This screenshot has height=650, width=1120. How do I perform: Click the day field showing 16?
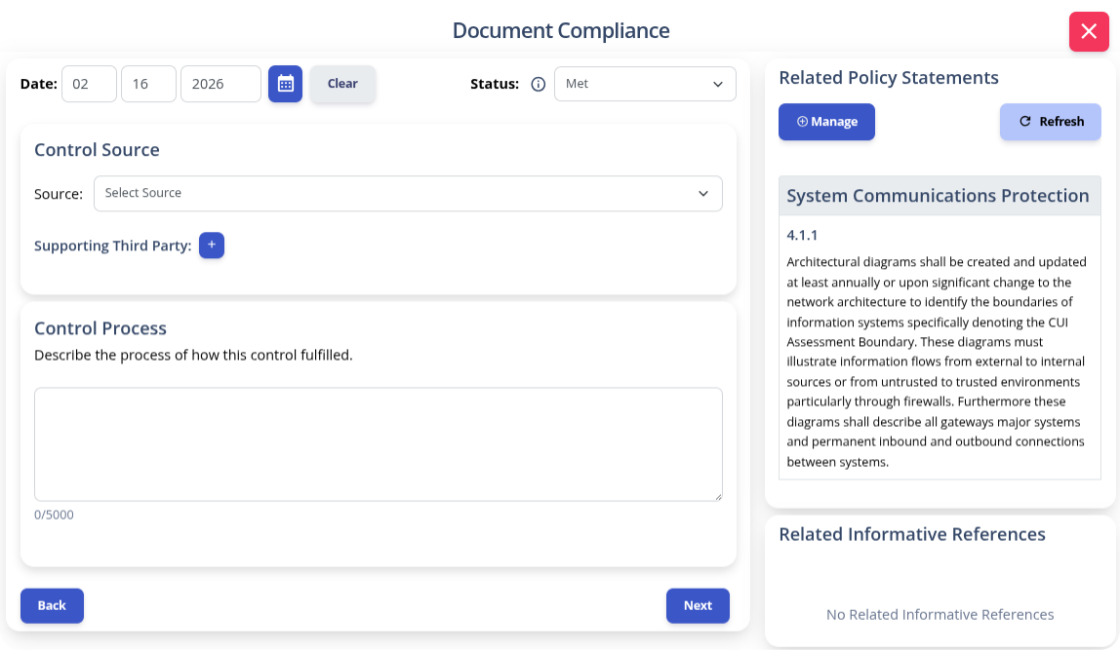click(149, 84)
